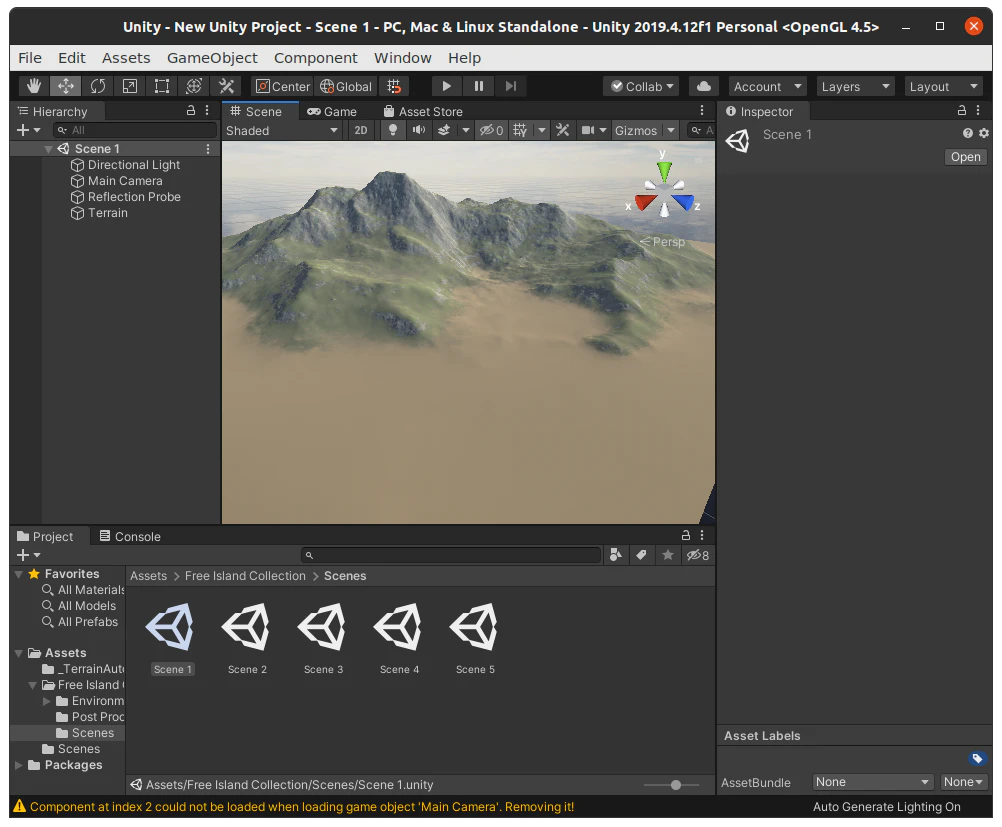Search assets by label tag icon

click(x=641, y=555)
